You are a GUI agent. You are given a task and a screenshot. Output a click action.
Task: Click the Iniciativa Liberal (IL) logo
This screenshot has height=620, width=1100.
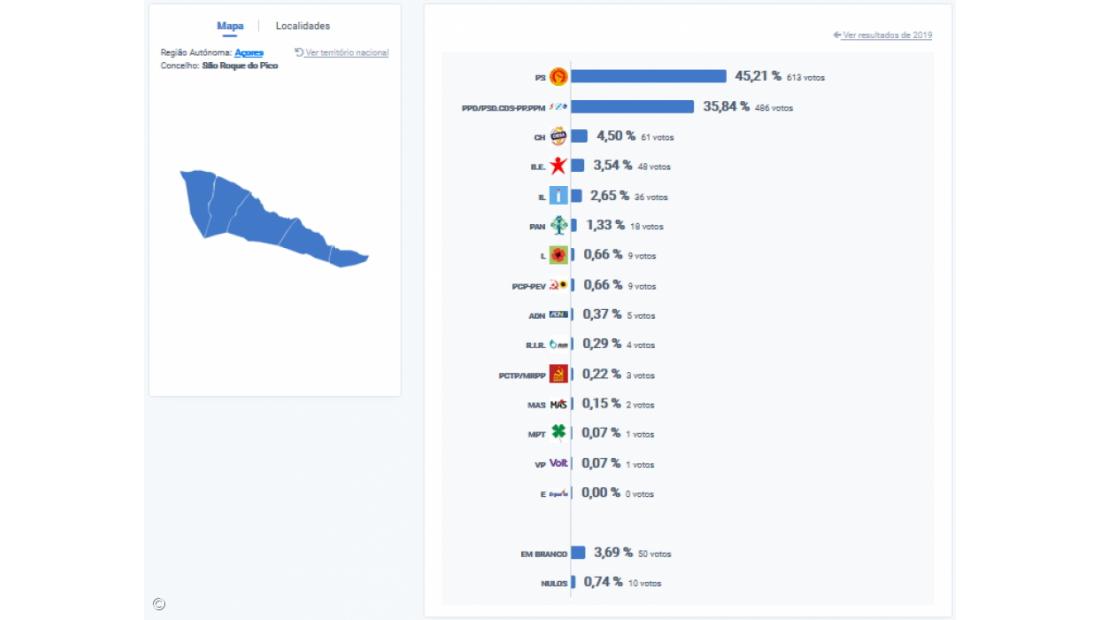tap(558, 196)
